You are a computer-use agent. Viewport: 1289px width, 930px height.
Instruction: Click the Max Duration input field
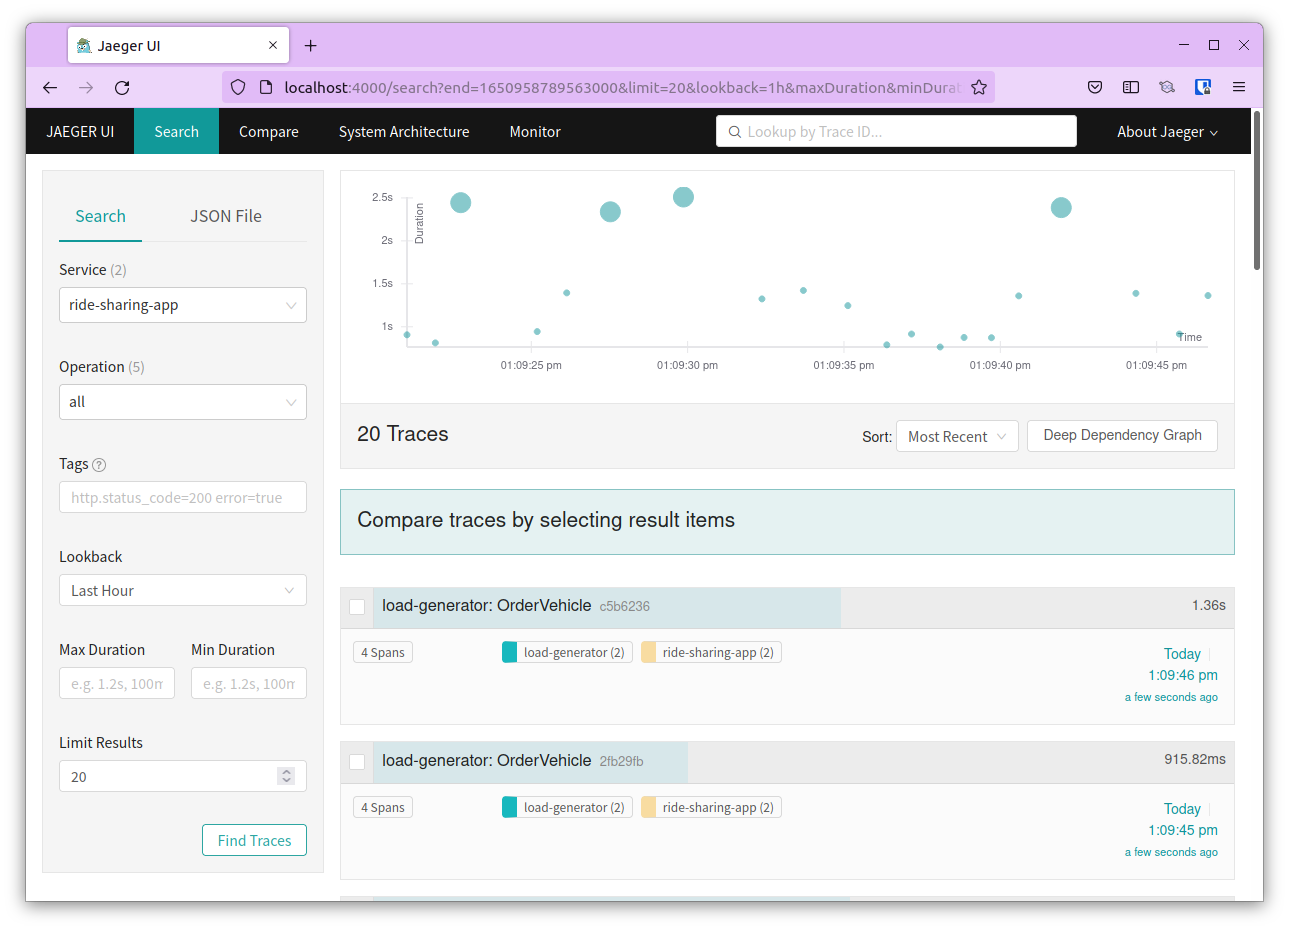[117, 684]
